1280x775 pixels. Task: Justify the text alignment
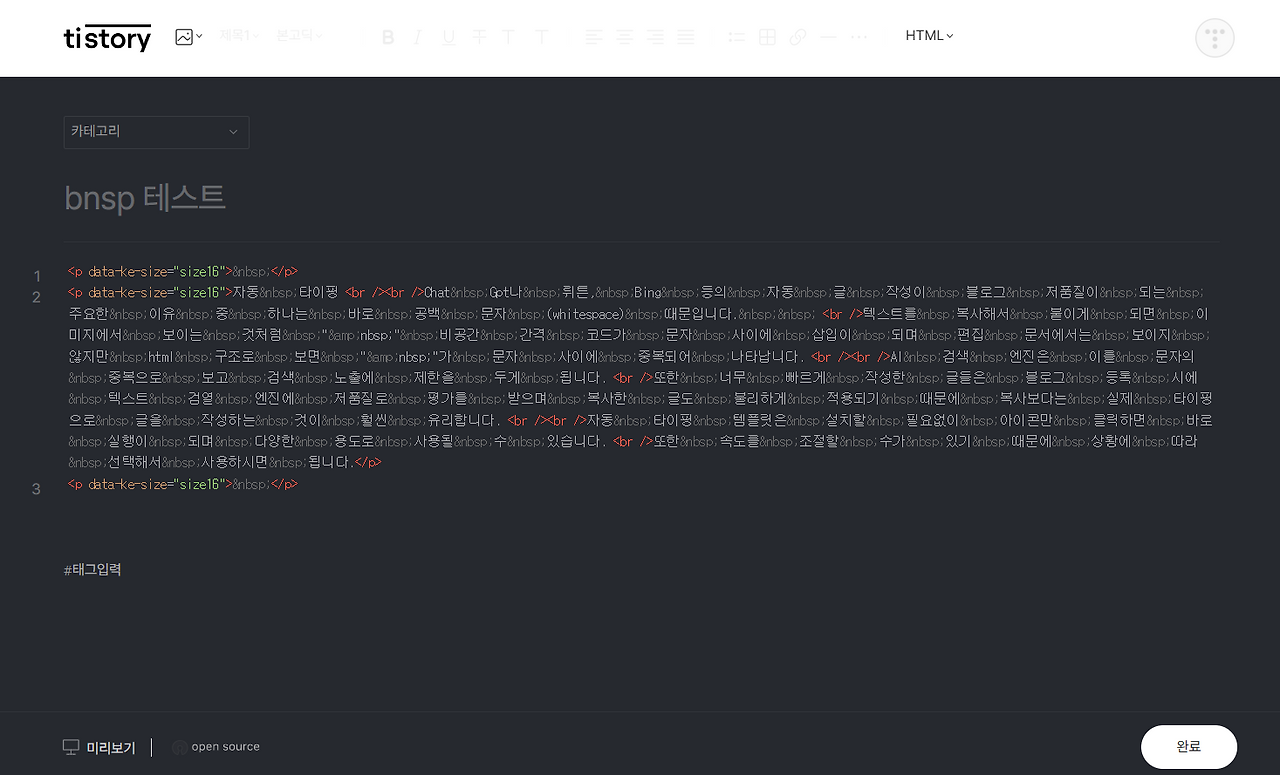pos(685,37)
